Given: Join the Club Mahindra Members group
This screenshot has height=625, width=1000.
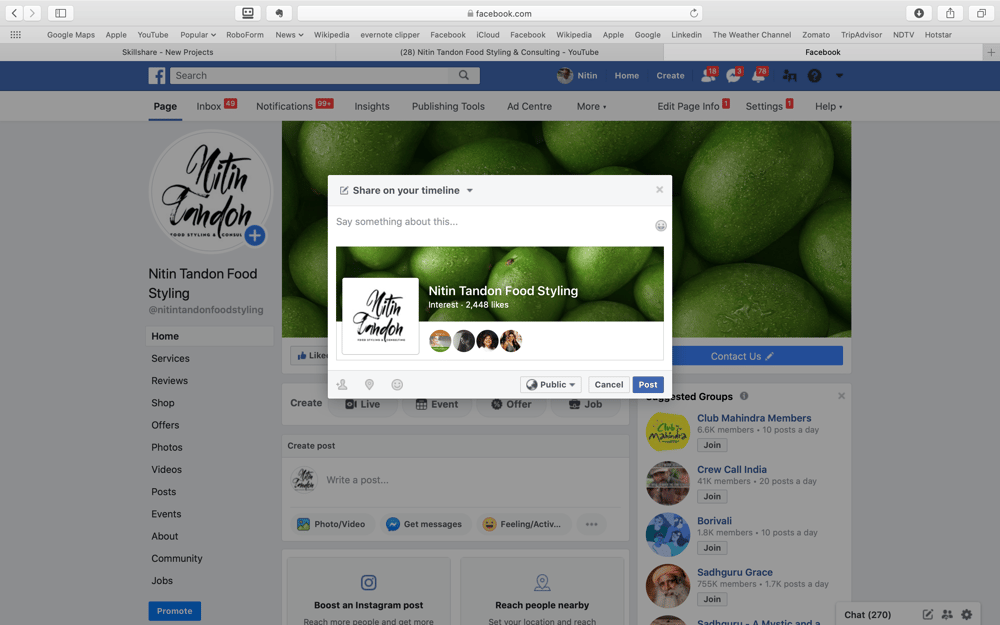Looking at the screenshot, I should click(x=712, y=445).
